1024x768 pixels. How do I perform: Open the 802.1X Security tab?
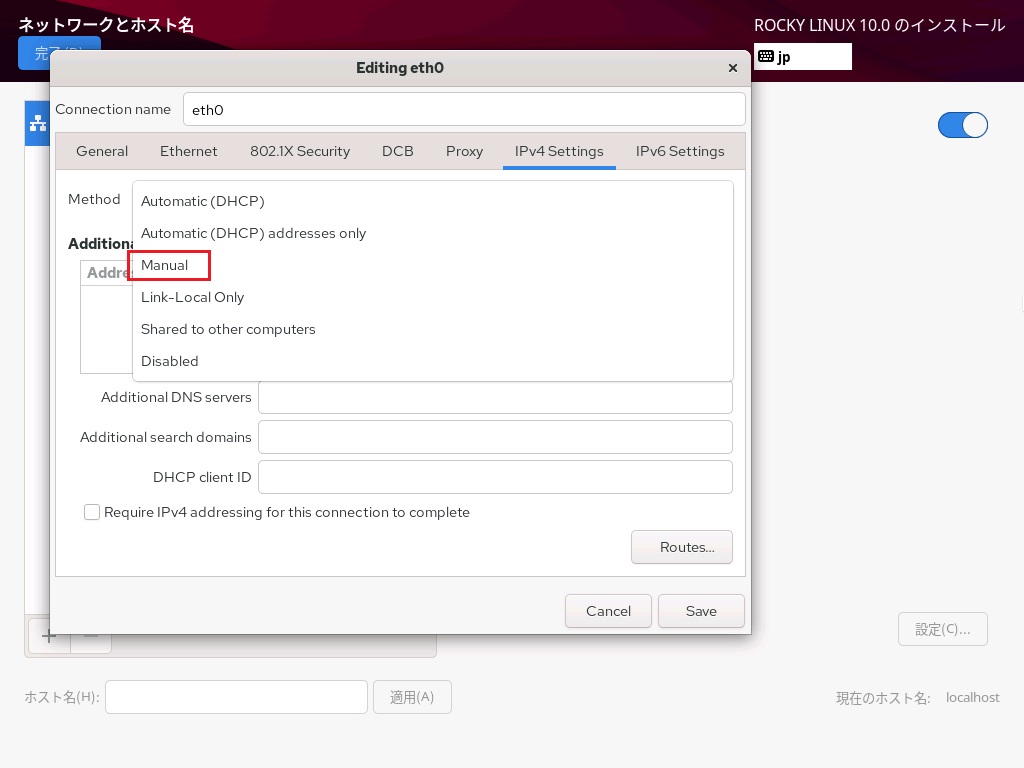300,151
